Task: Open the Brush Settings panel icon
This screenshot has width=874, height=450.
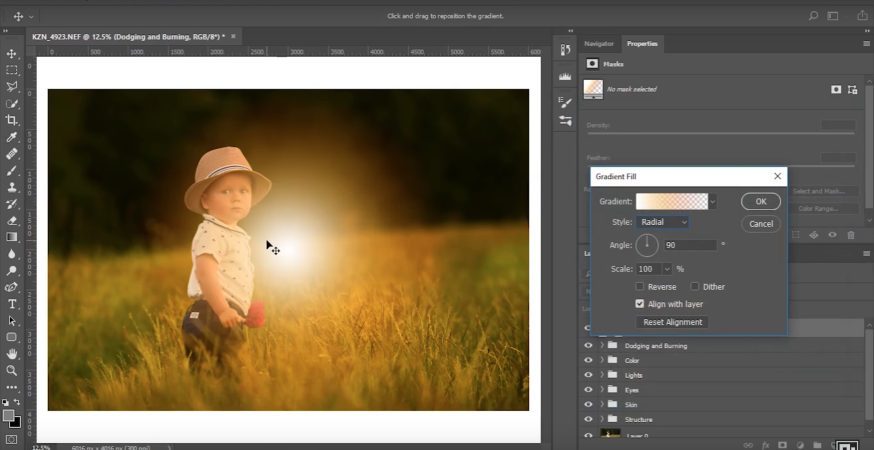Action: [x=565, y=102]
